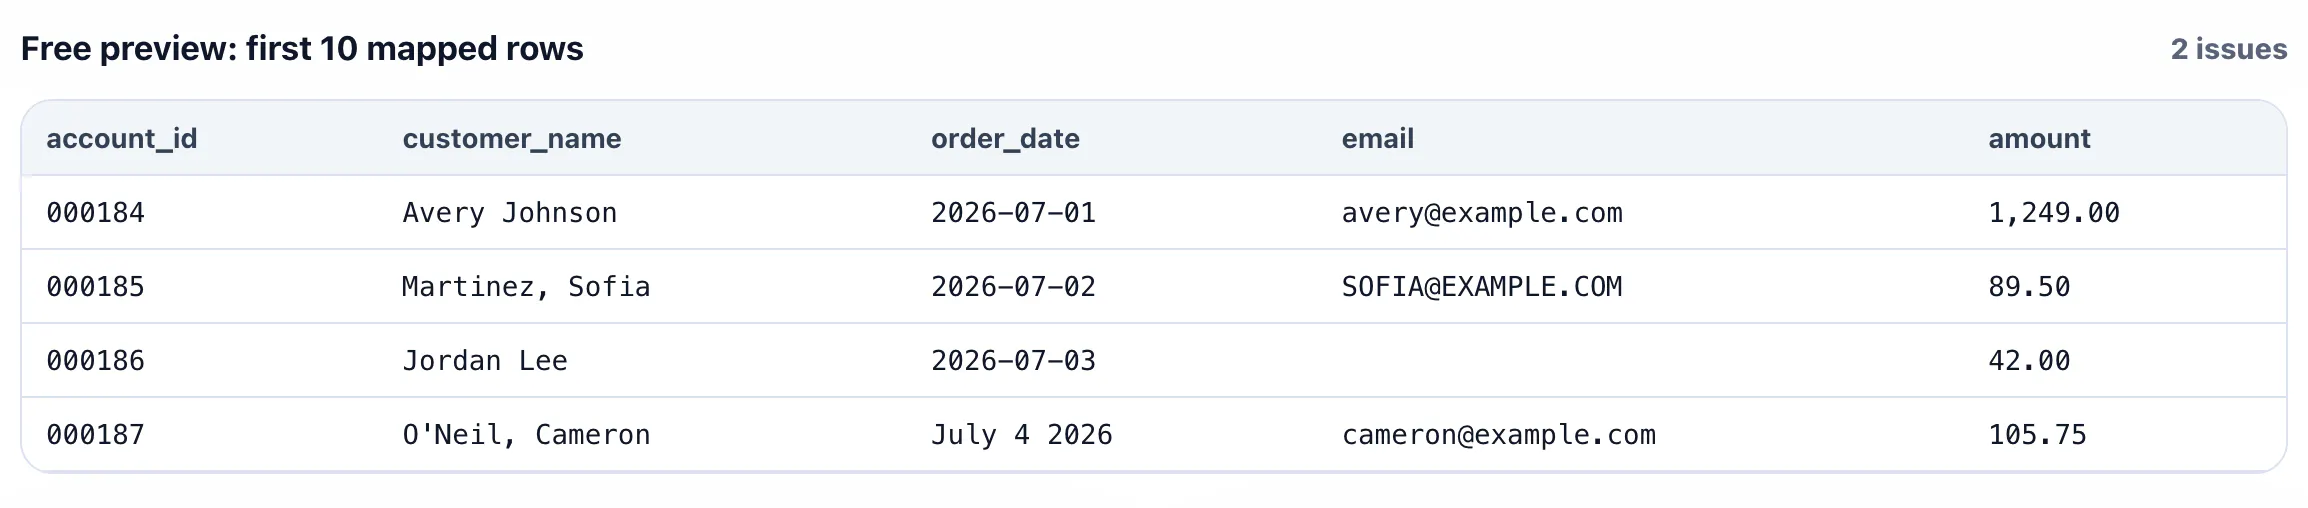Click the email column header
The height and width of the screenshot is (508, 2308).
pyautogui.click(x=1378, y=138)
